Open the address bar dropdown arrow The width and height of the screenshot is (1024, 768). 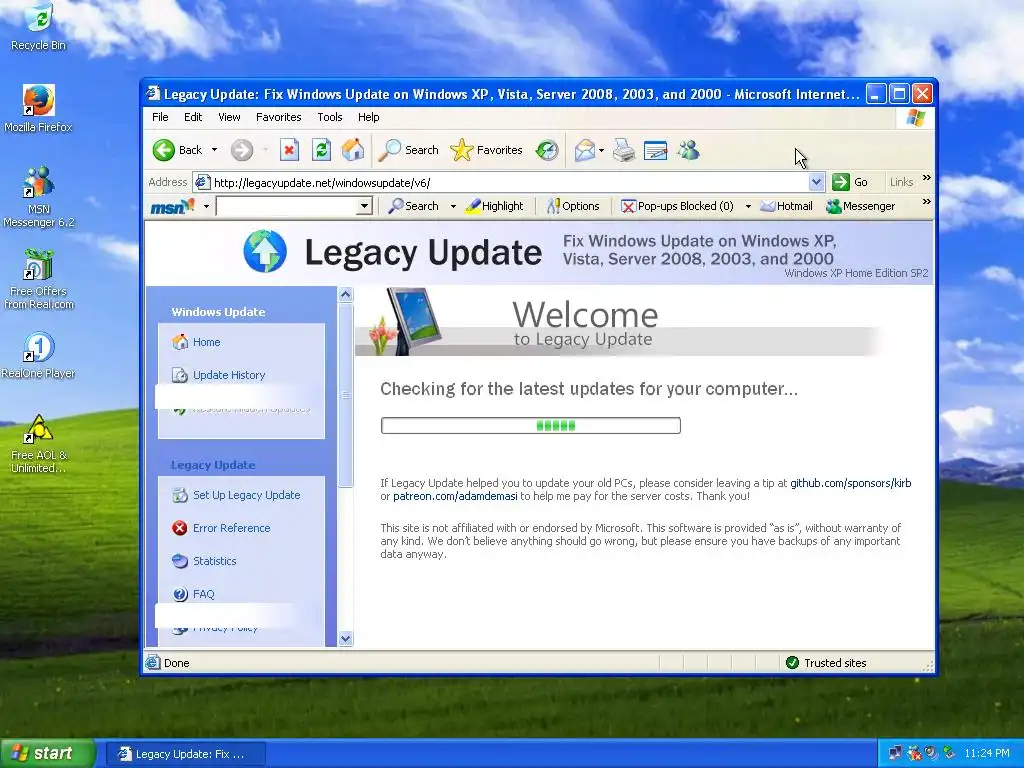[x=816, y=182]
